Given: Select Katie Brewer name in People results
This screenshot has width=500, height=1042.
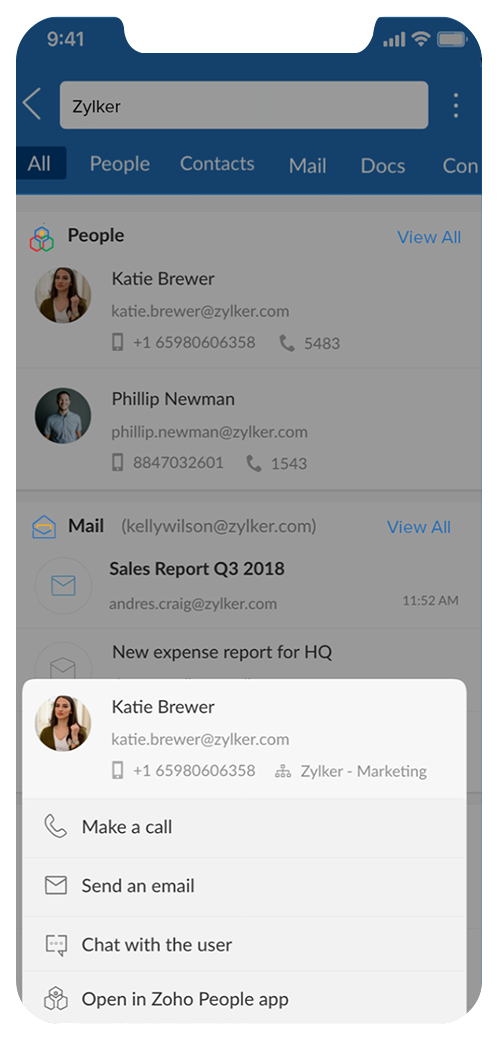Looking at the screenshot, I should coord(163,278).
